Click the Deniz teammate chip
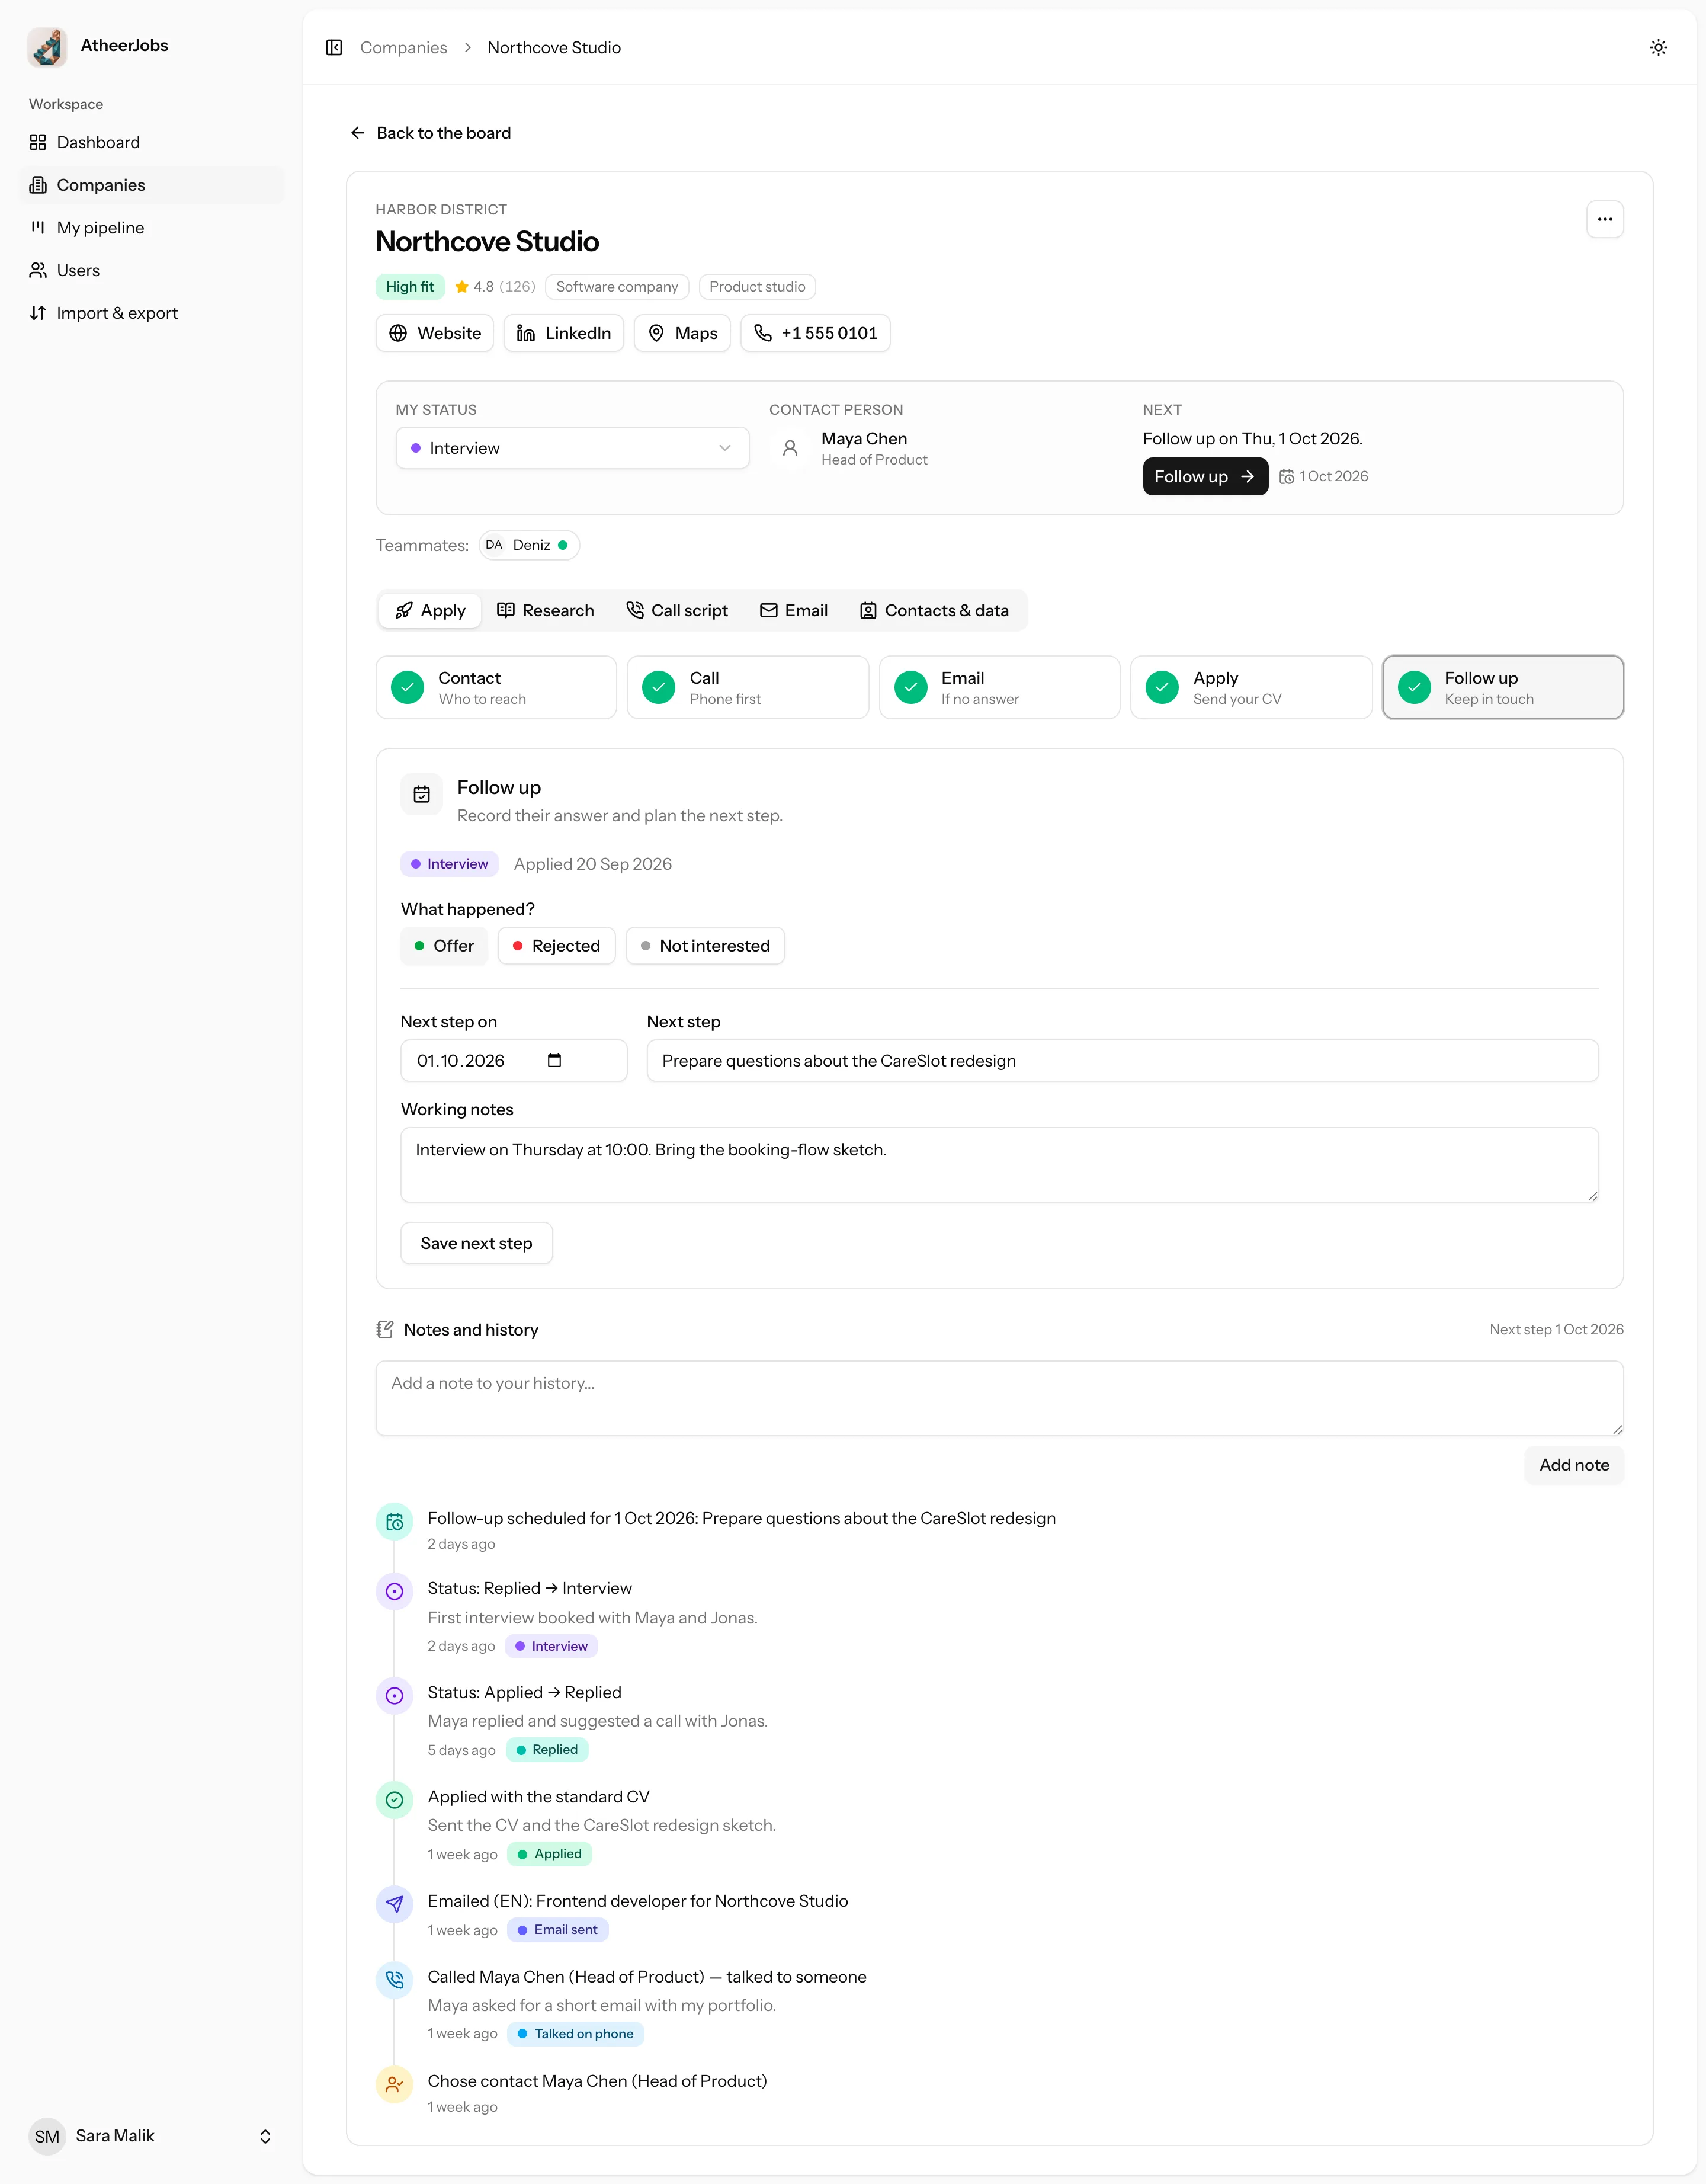 [529, 545]
